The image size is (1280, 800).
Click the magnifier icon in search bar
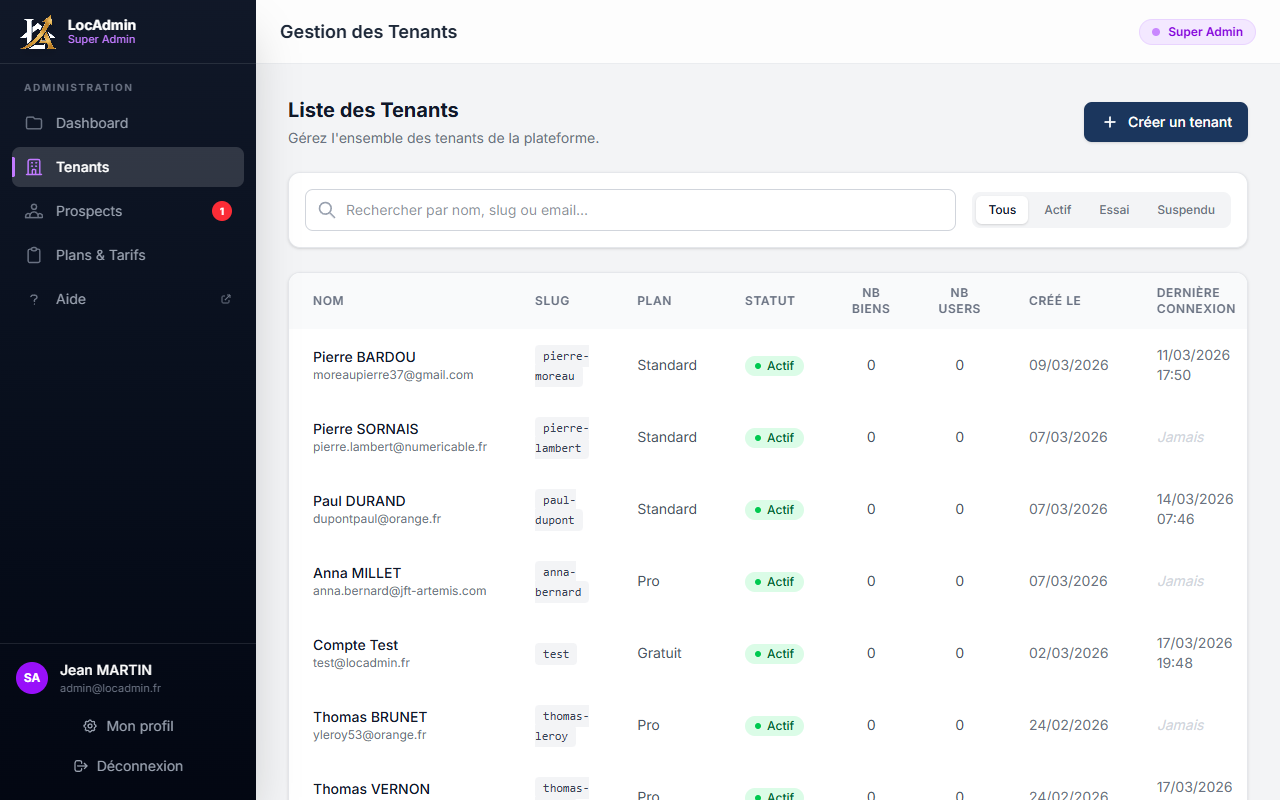[326, 210]
